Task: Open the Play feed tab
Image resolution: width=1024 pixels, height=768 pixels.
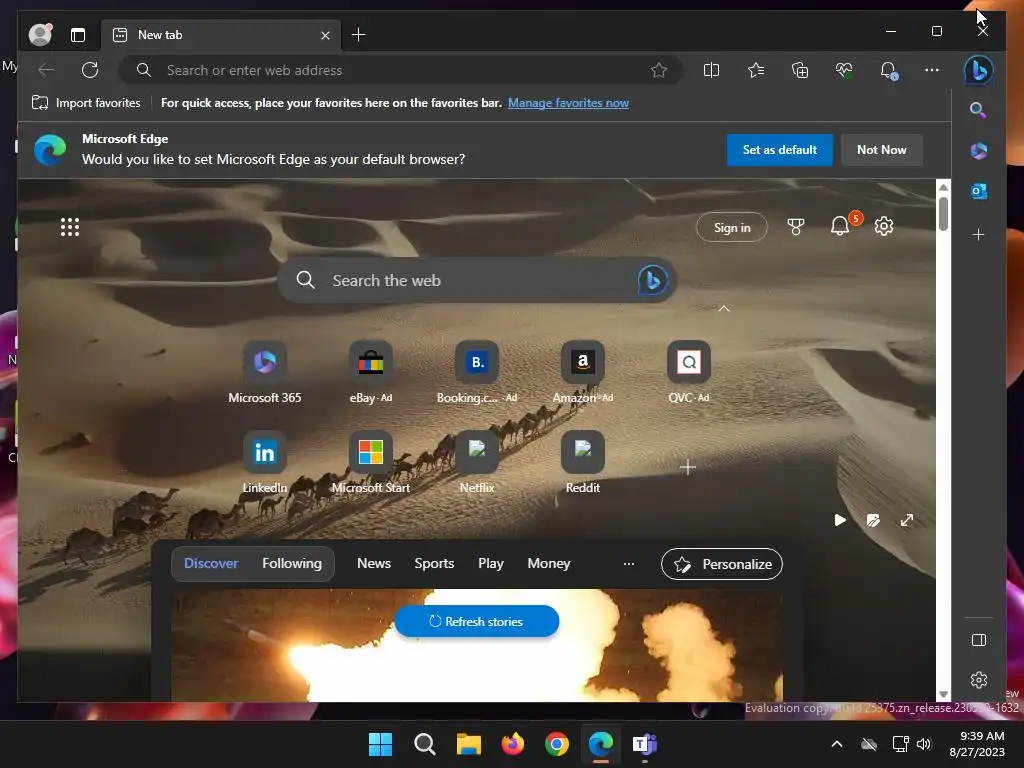Action: point(490,563)
